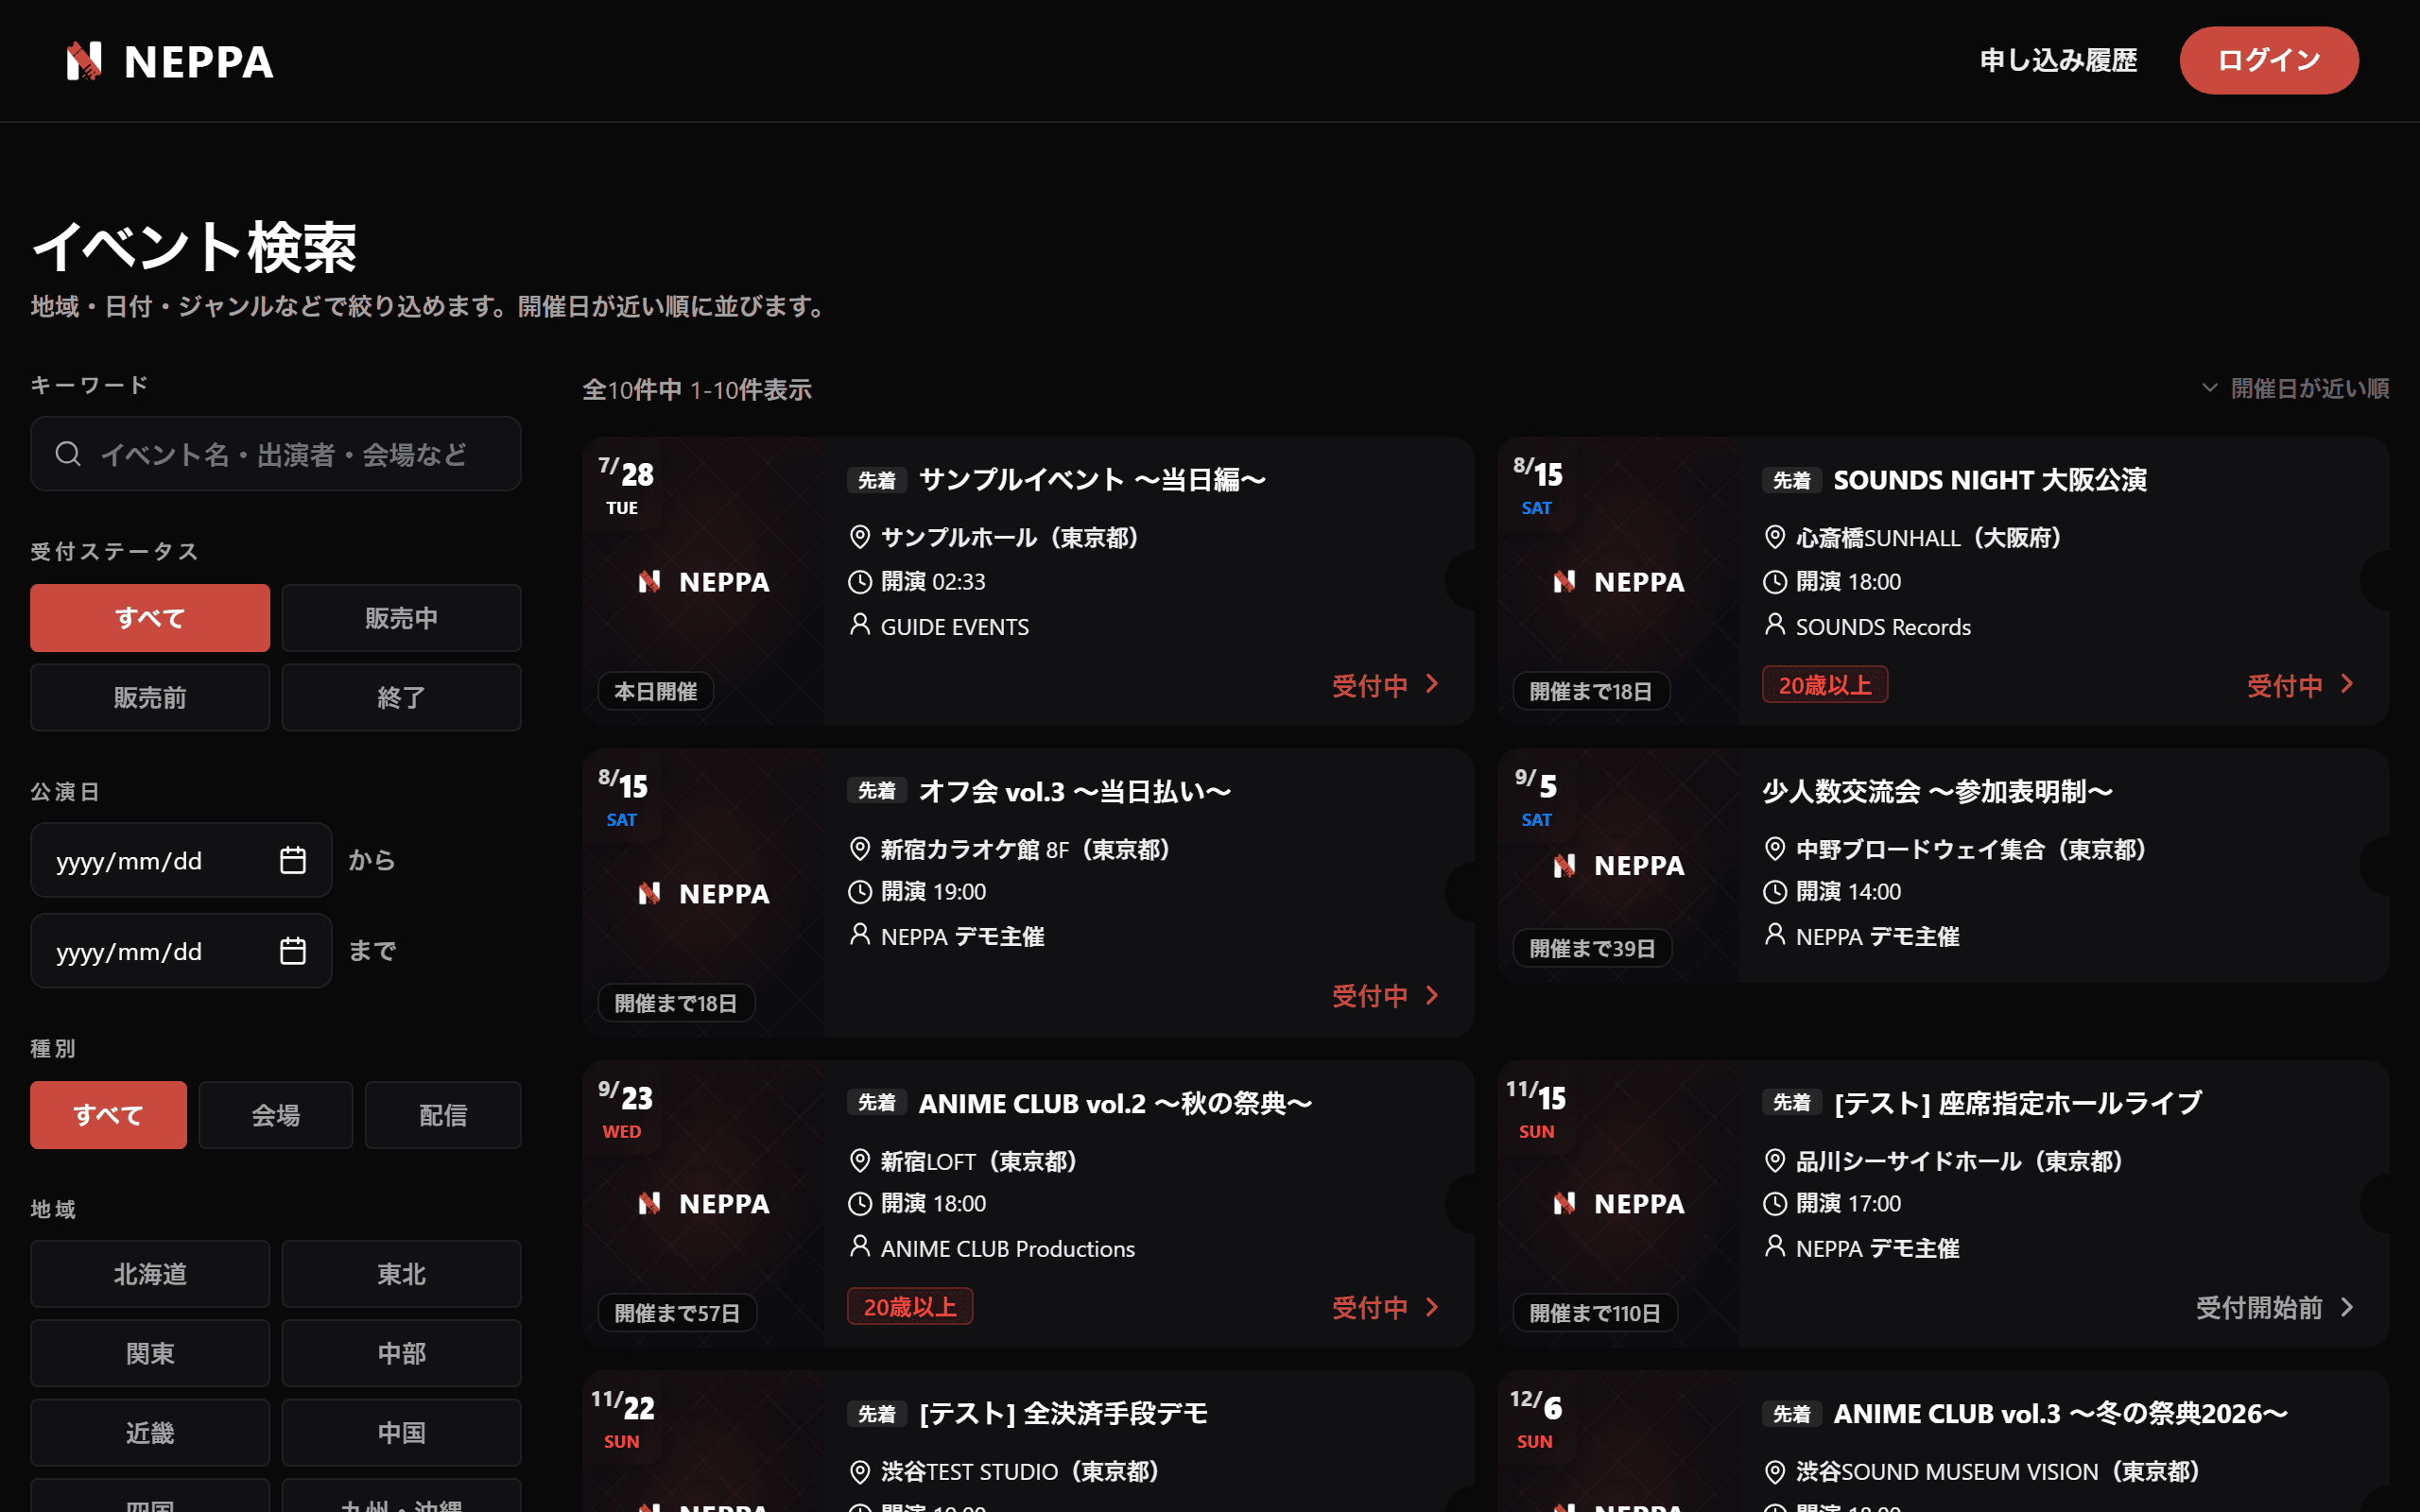Filter status by 販売前

[150, 697]
